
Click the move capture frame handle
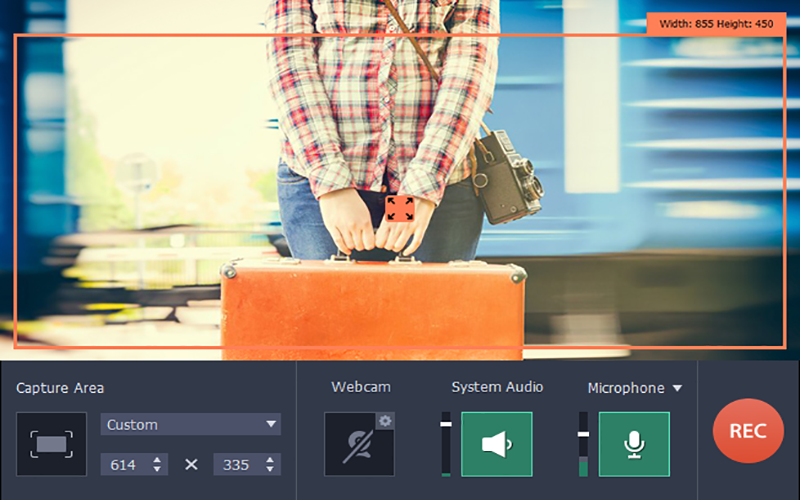pyautogui.click(x=400, y=209)
